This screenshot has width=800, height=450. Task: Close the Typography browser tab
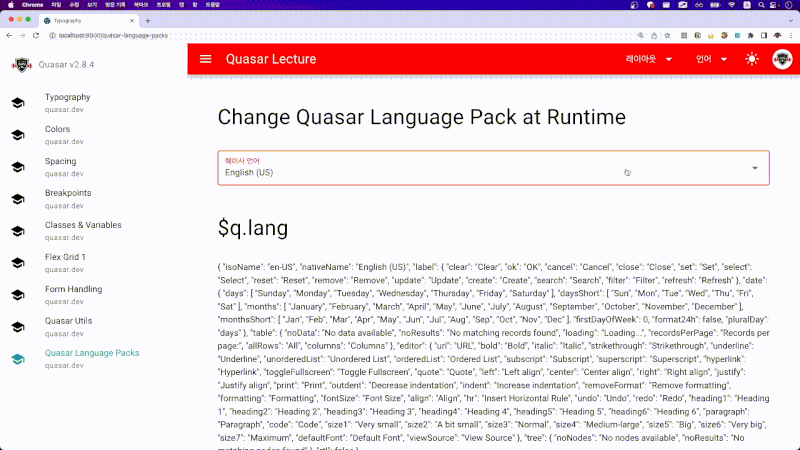[132, 21]
